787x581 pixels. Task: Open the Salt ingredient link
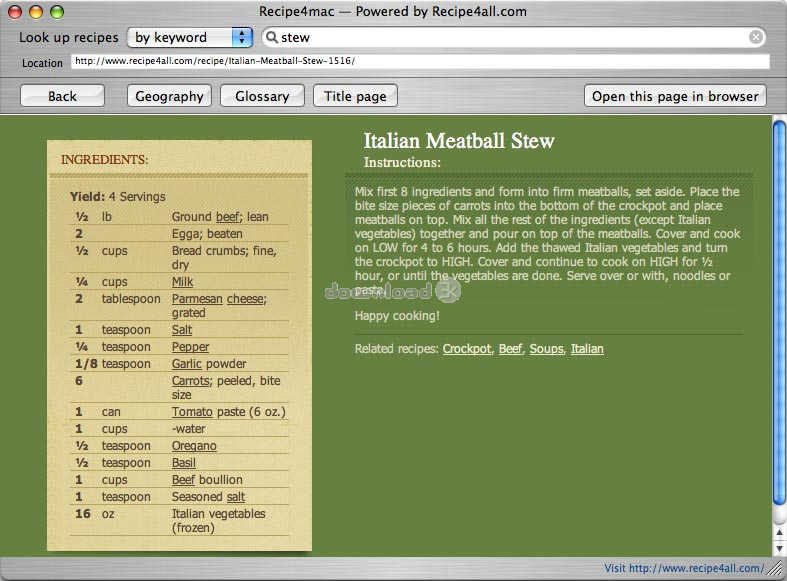click(x=182, y=330)
